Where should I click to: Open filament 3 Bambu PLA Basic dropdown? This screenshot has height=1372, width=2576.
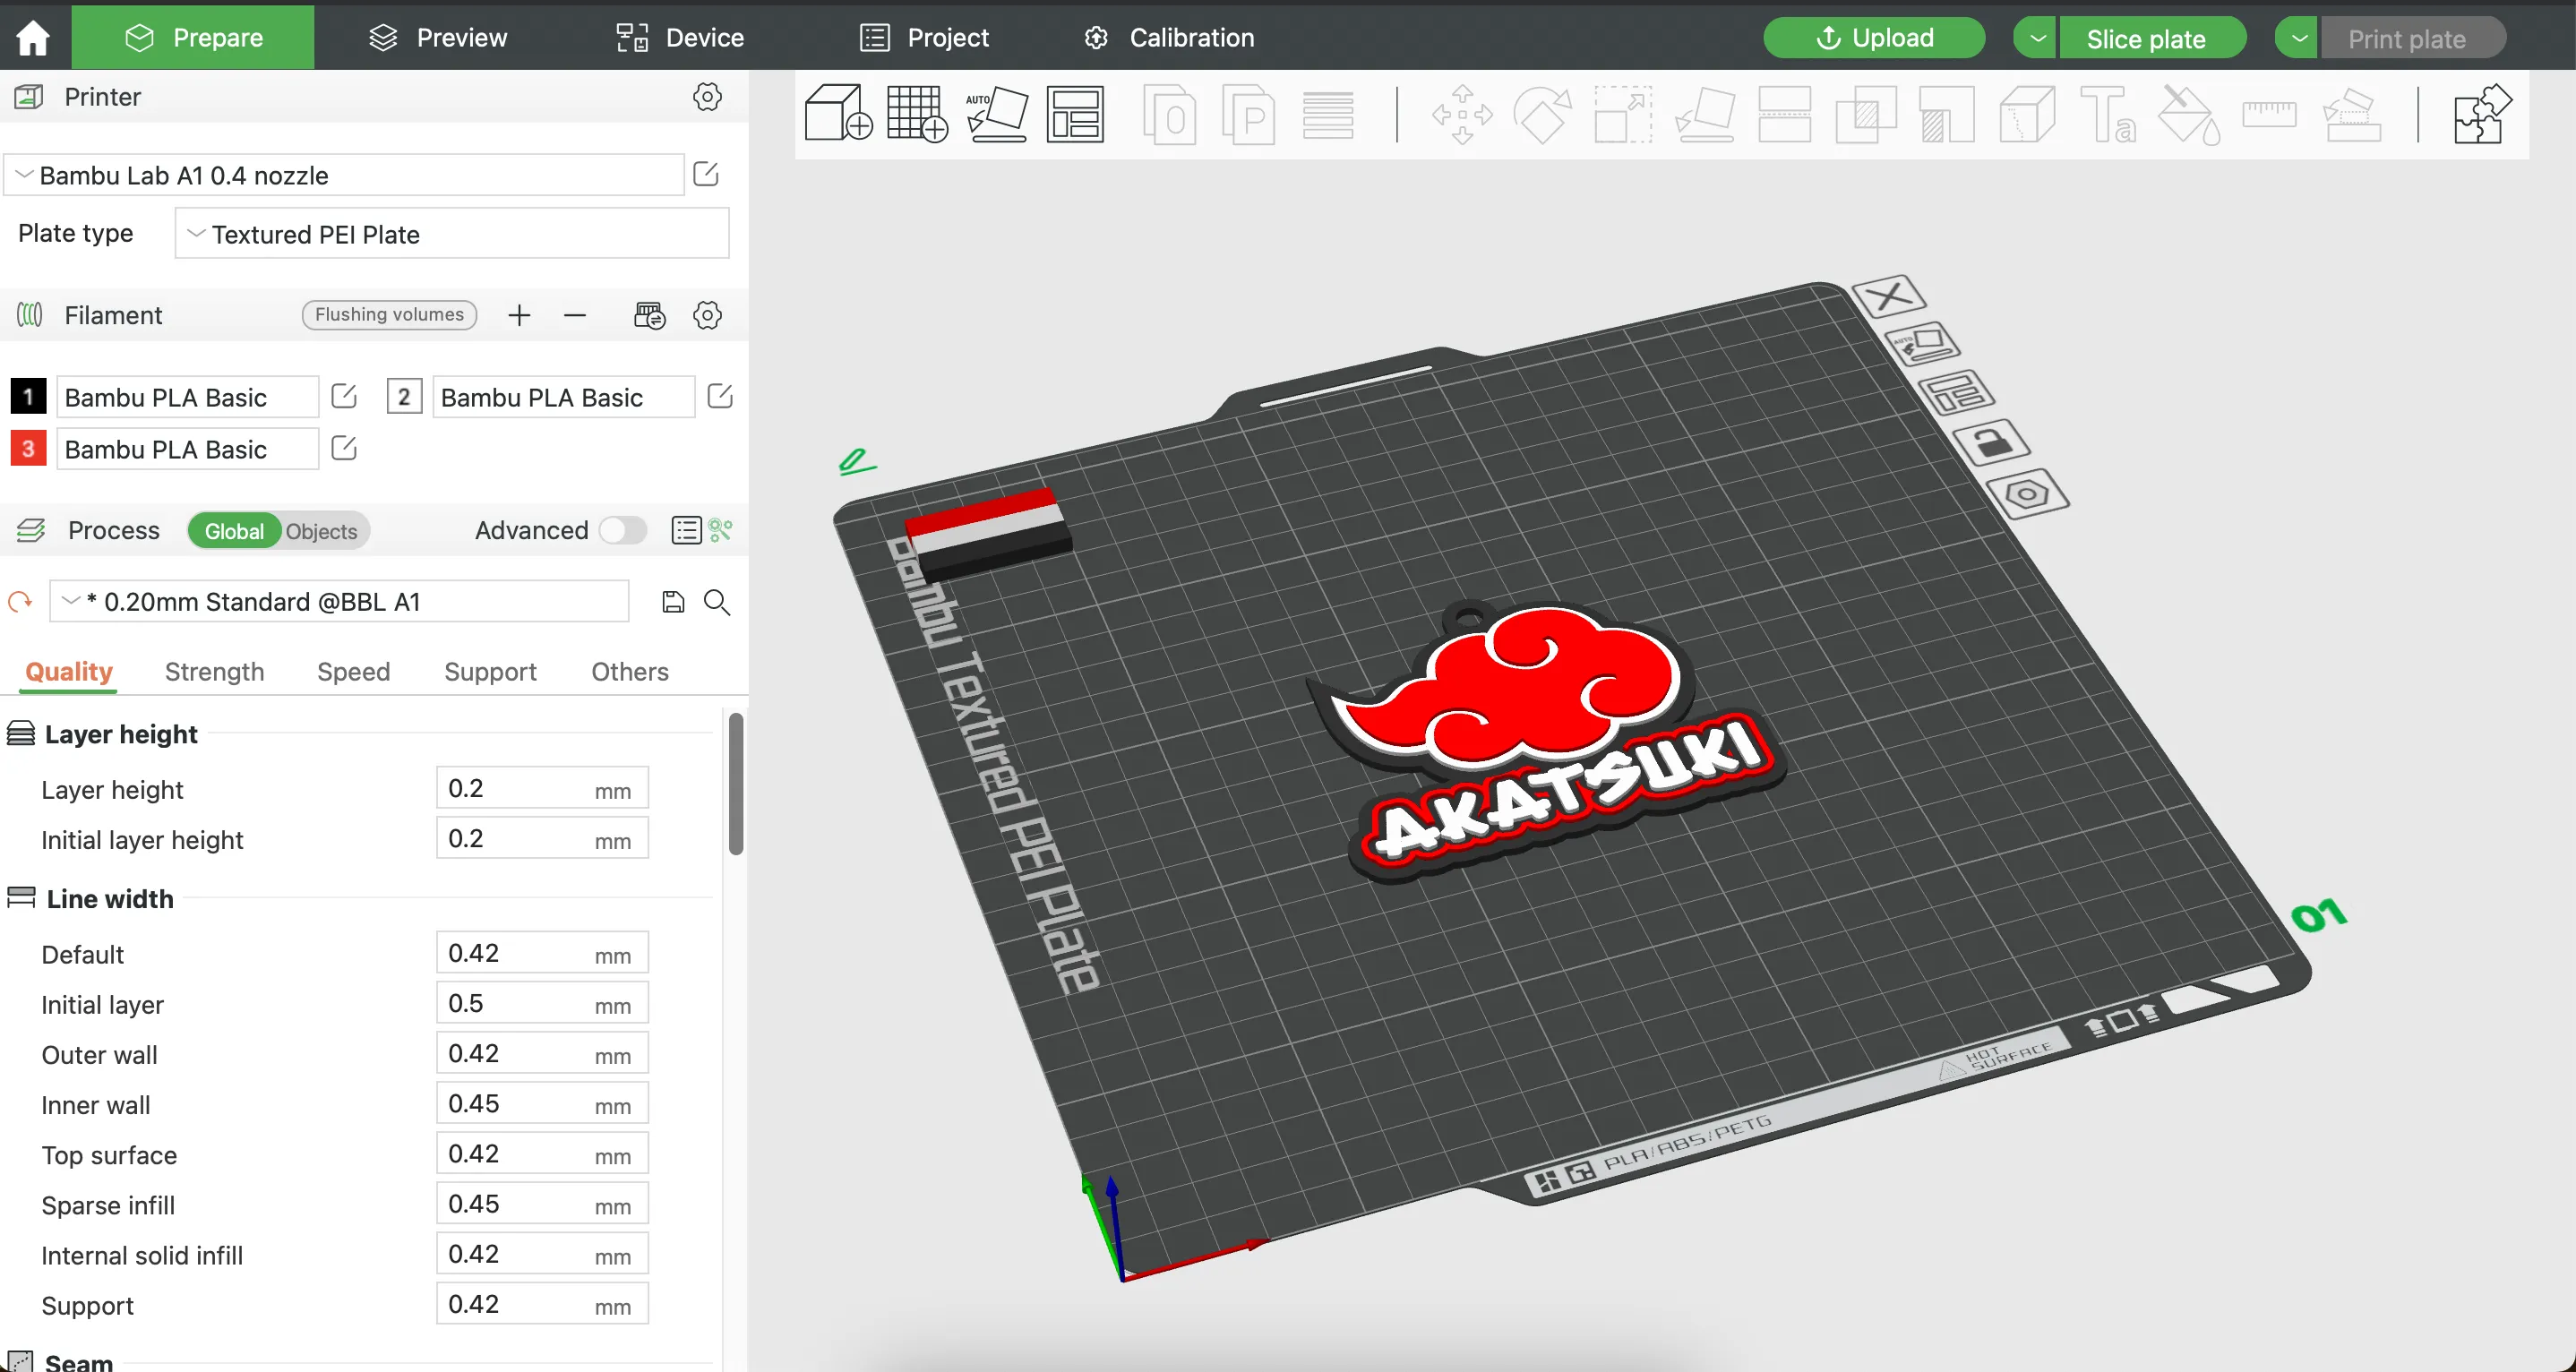188,449
